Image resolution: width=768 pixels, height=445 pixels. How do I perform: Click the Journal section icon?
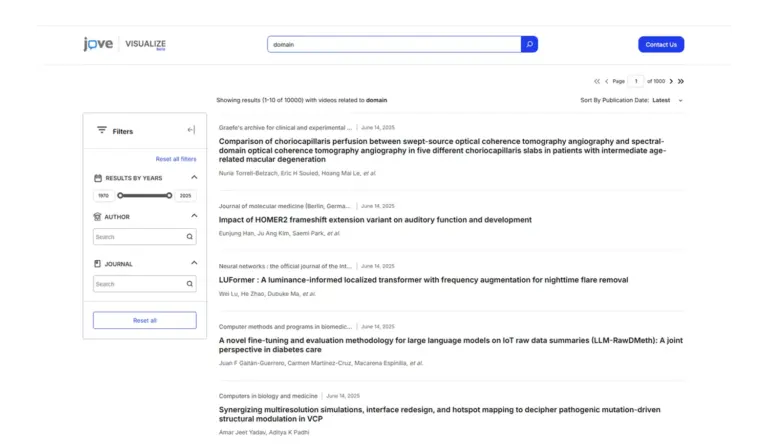97,264
